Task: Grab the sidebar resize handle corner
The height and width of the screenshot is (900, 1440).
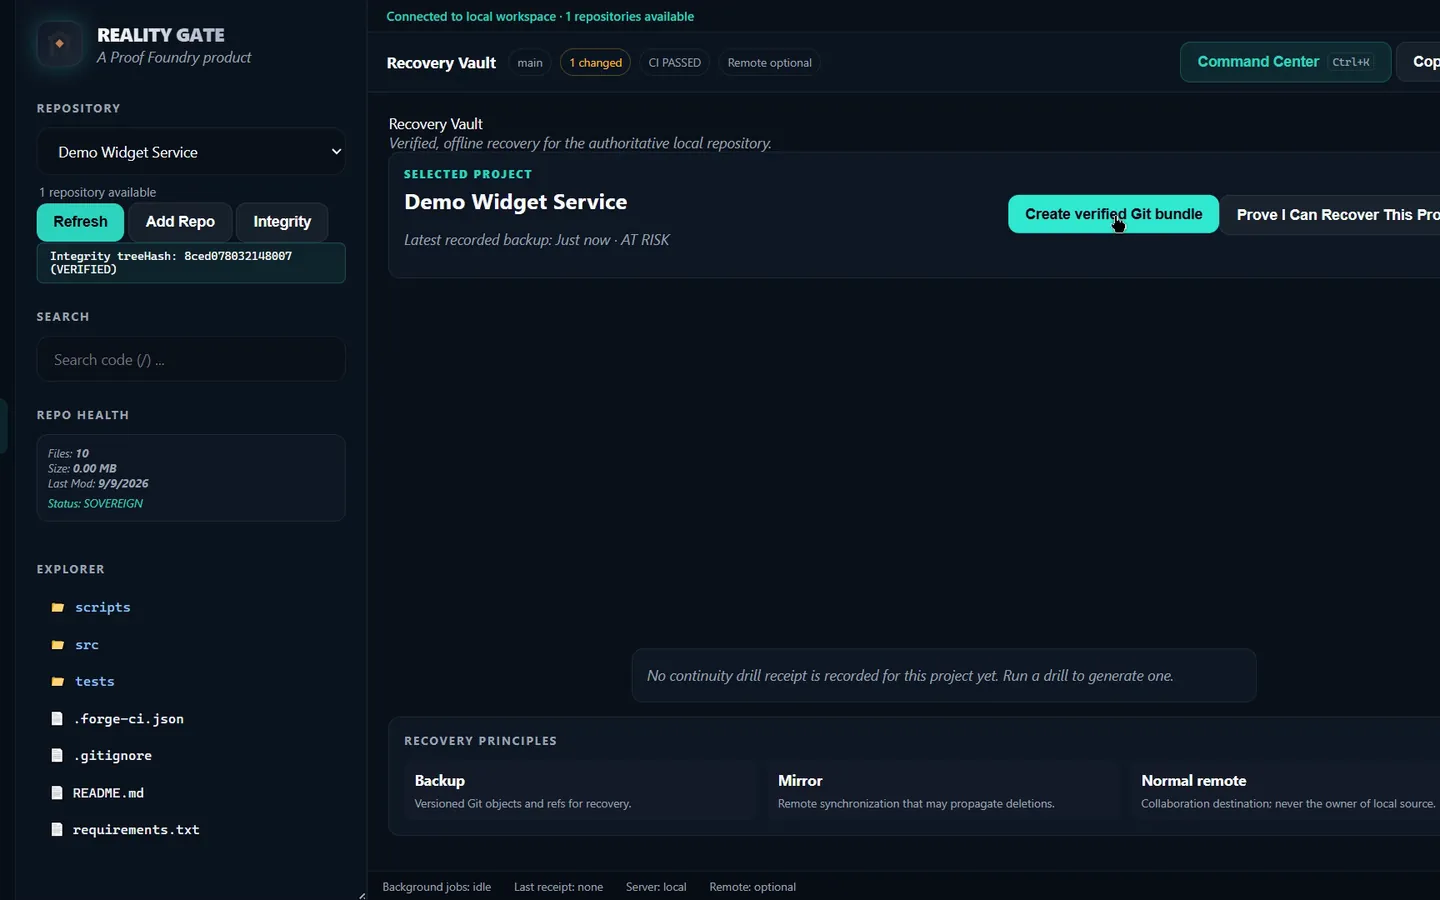Action: (362, 895)
